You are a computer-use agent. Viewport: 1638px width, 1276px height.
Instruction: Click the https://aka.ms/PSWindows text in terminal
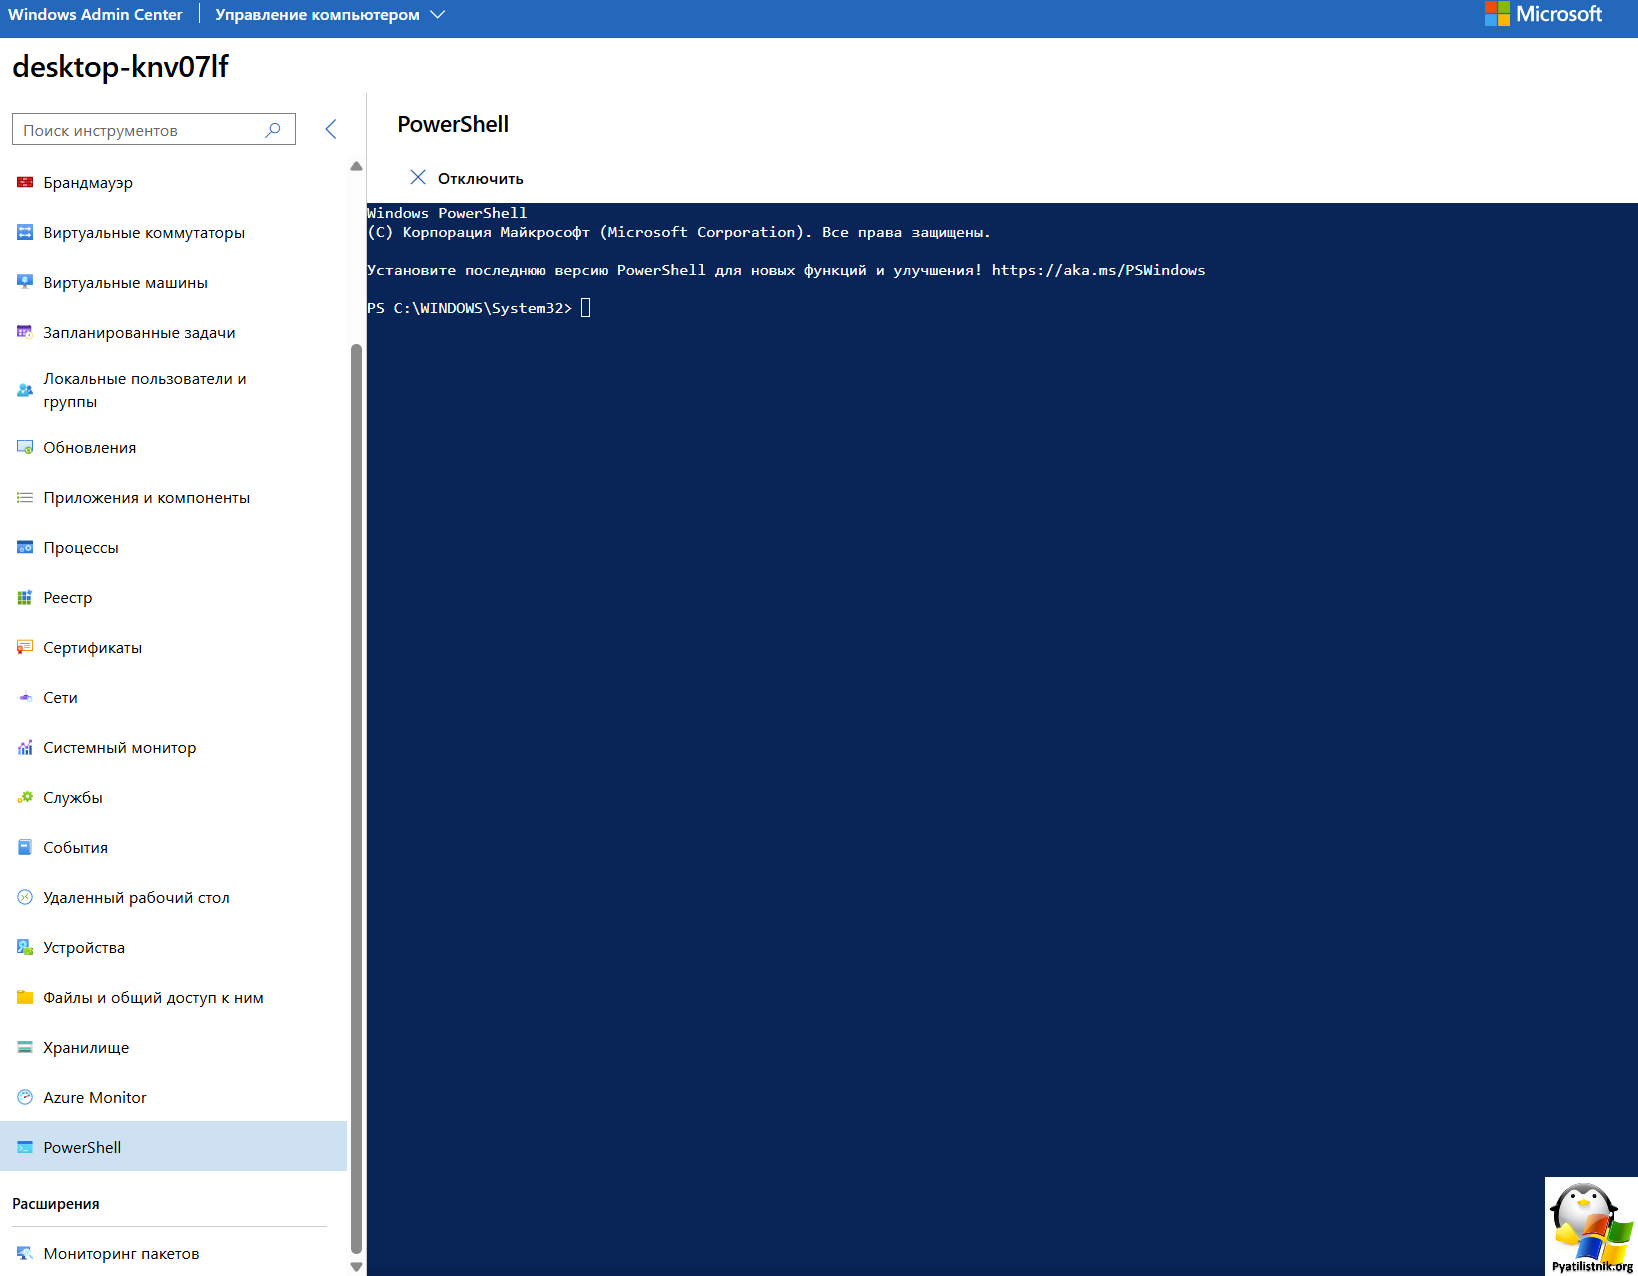(x=1098, y=270)
